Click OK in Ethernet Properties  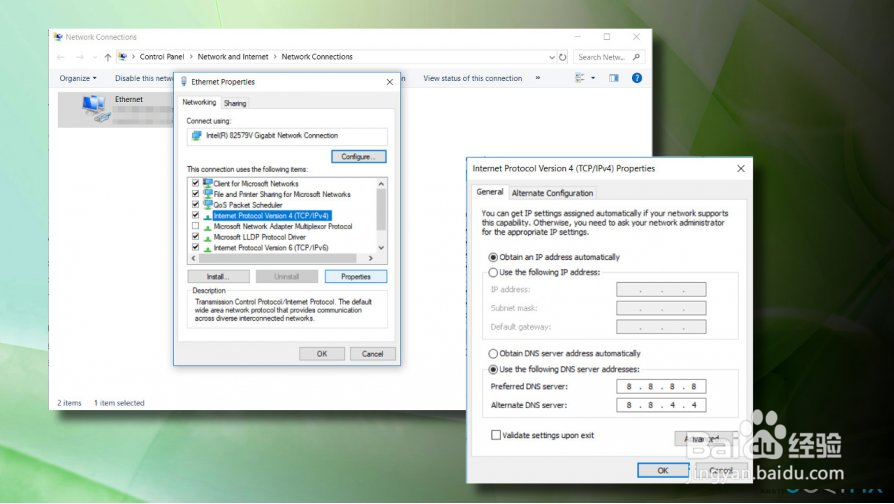click(322, 354)
